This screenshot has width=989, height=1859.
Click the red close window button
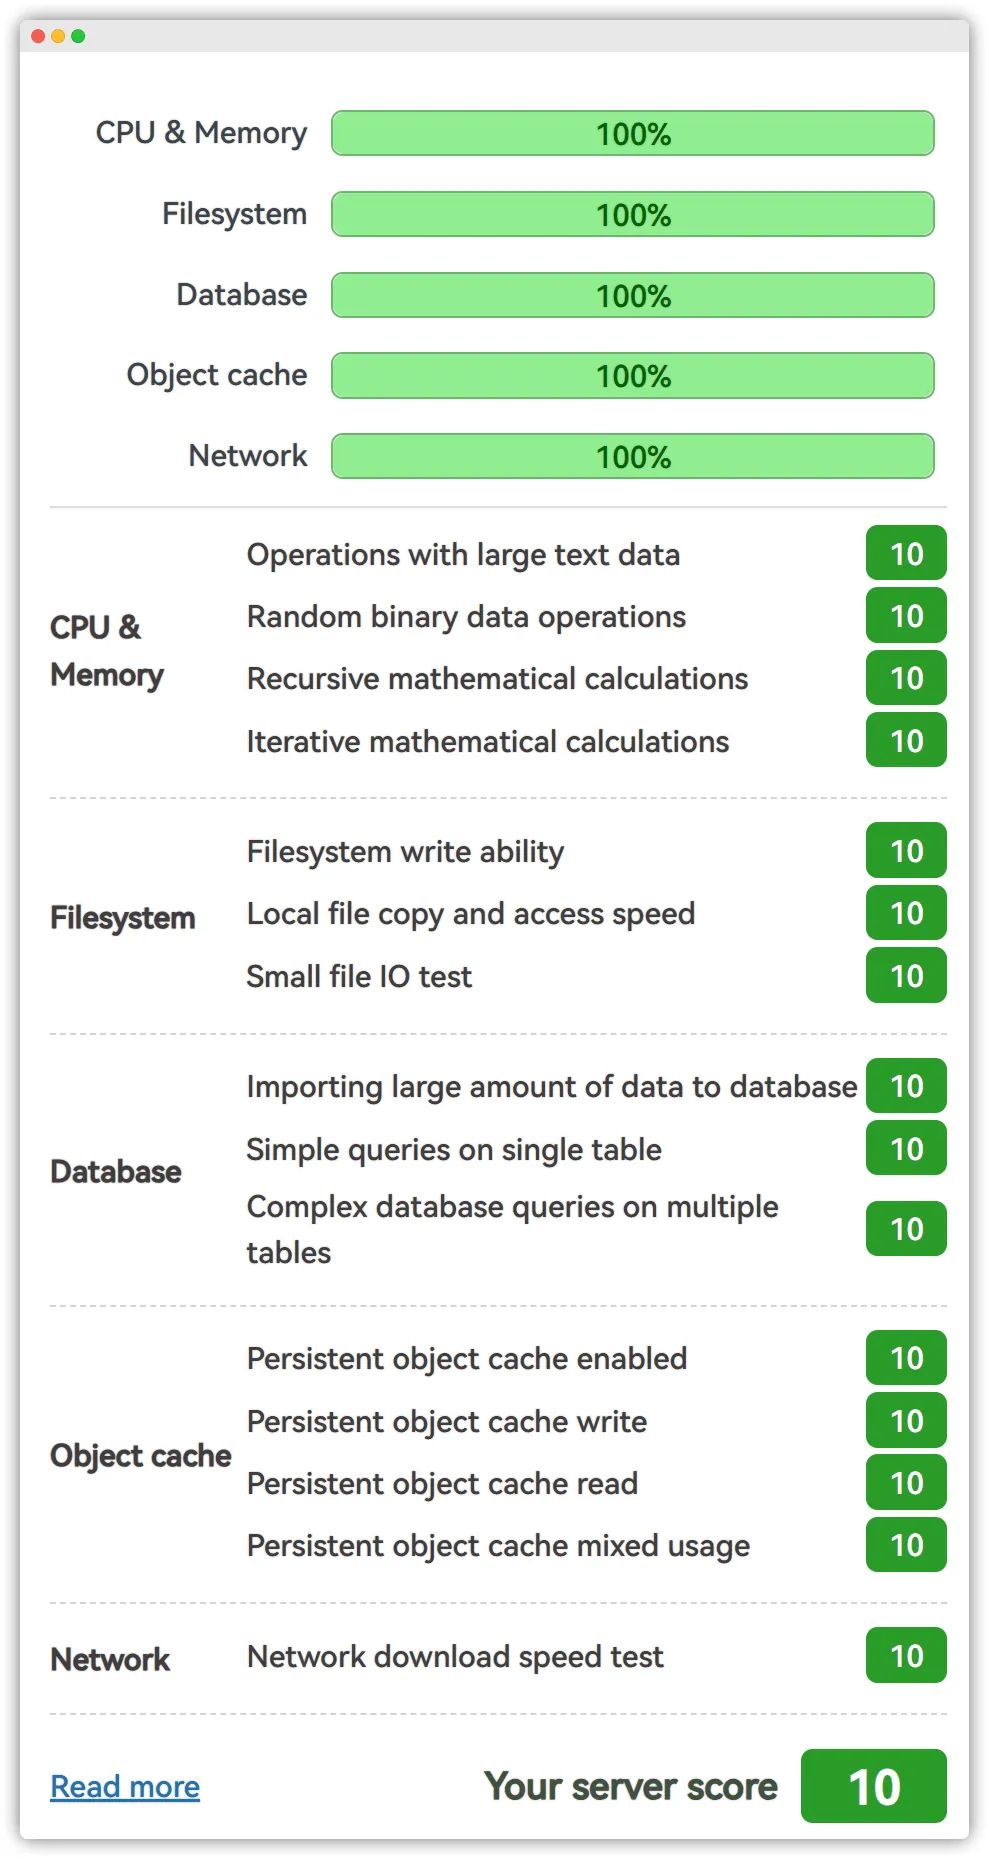click(x=38, y=36)
